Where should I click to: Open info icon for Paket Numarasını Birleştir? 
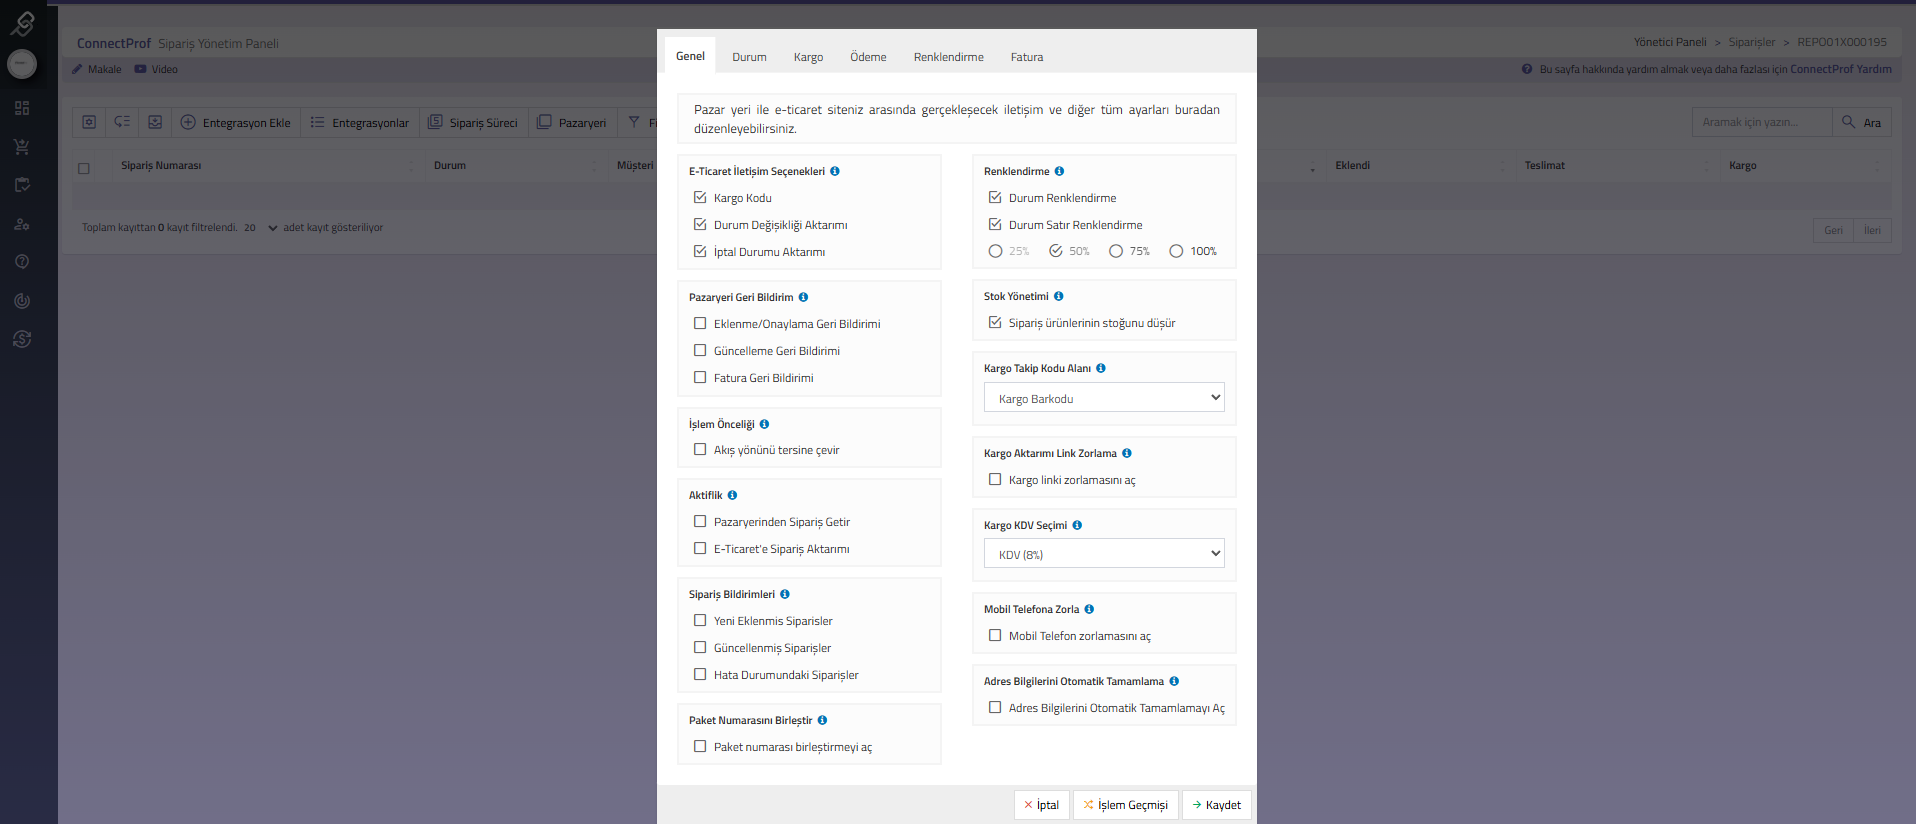coord(822,720)
